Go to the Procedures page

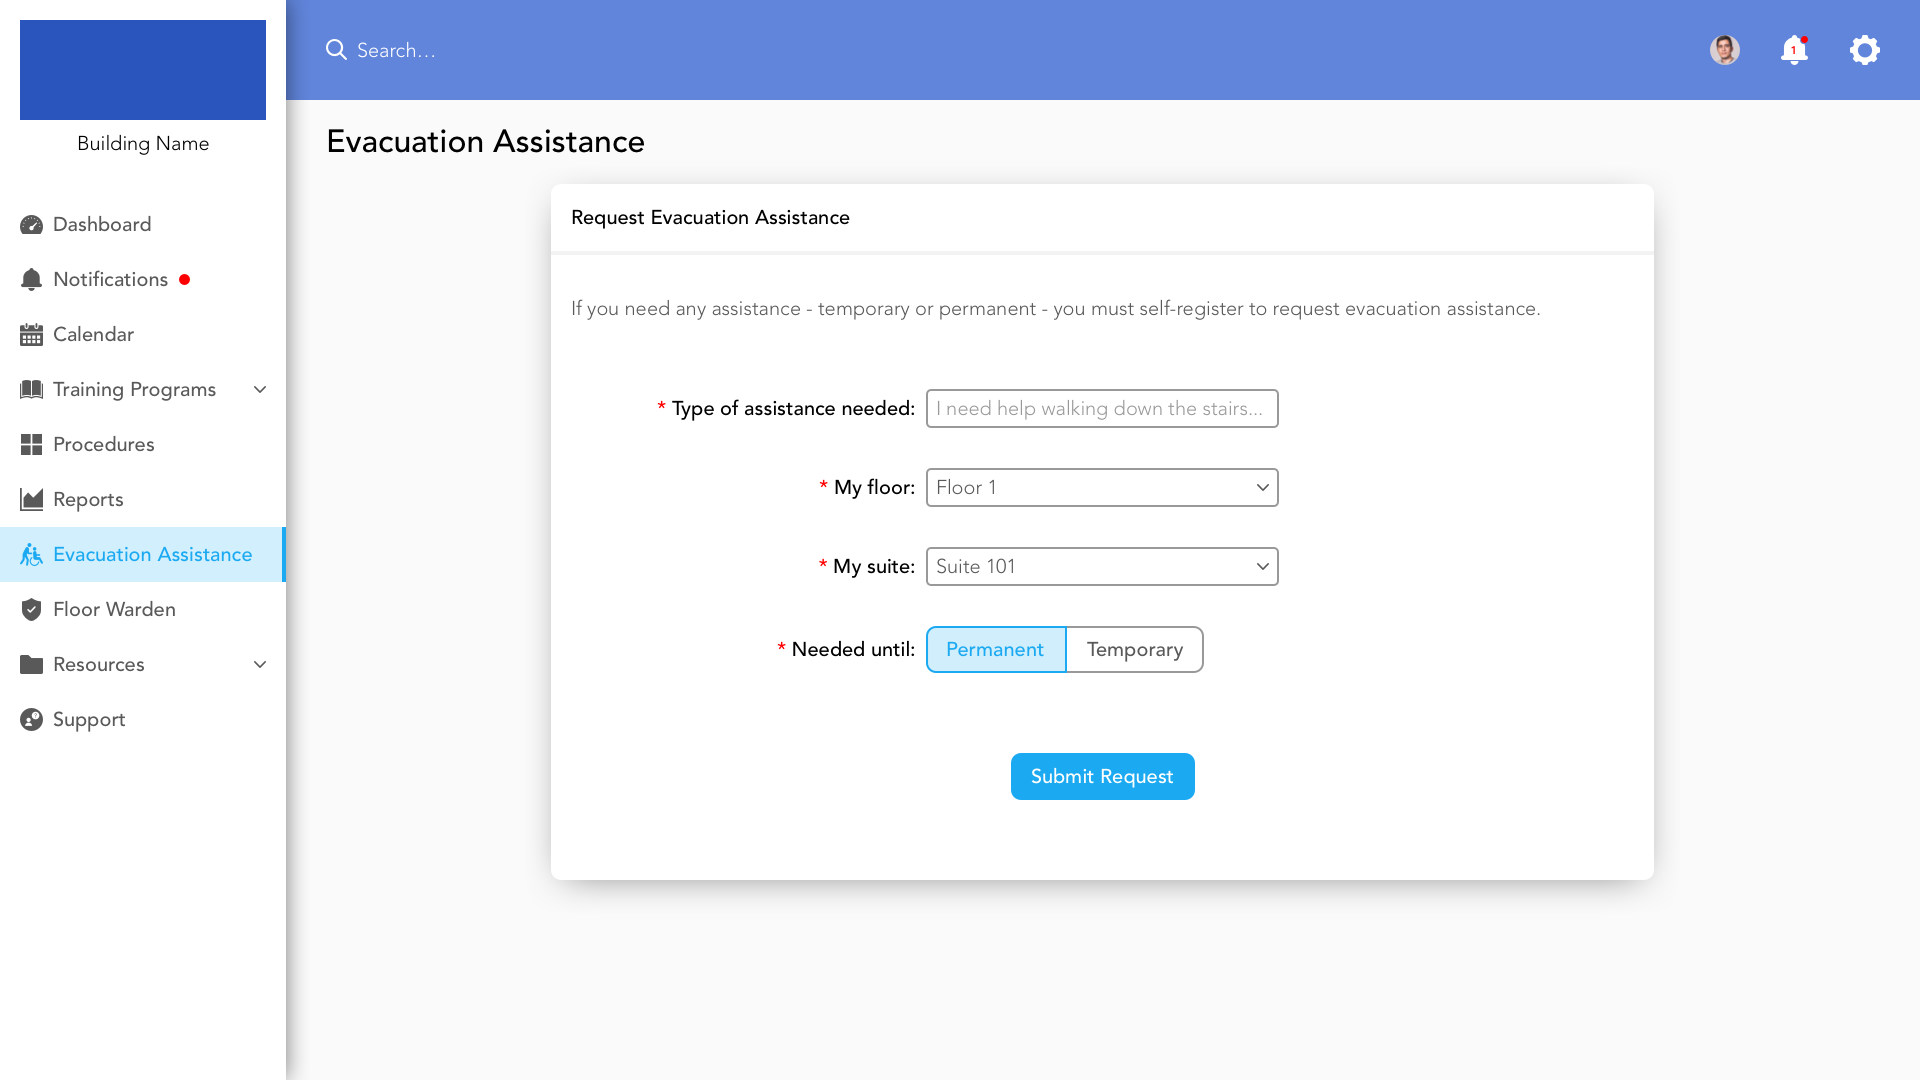103,445
